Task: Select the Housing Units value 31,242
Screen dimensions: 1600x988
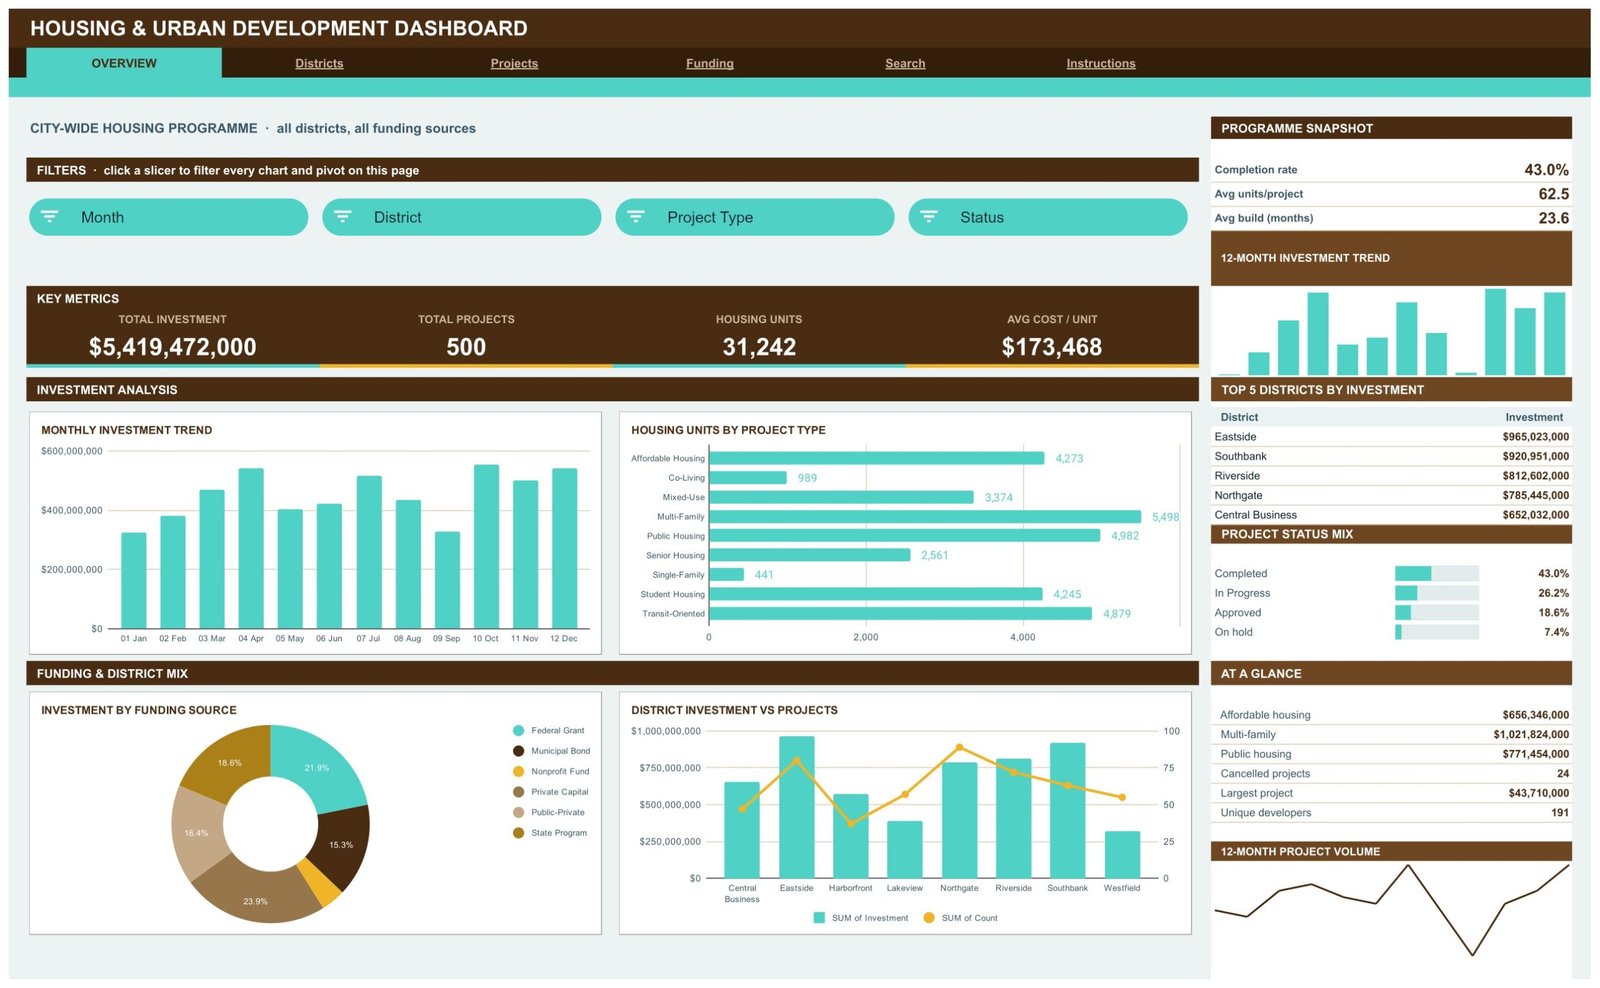Action: 759,347
